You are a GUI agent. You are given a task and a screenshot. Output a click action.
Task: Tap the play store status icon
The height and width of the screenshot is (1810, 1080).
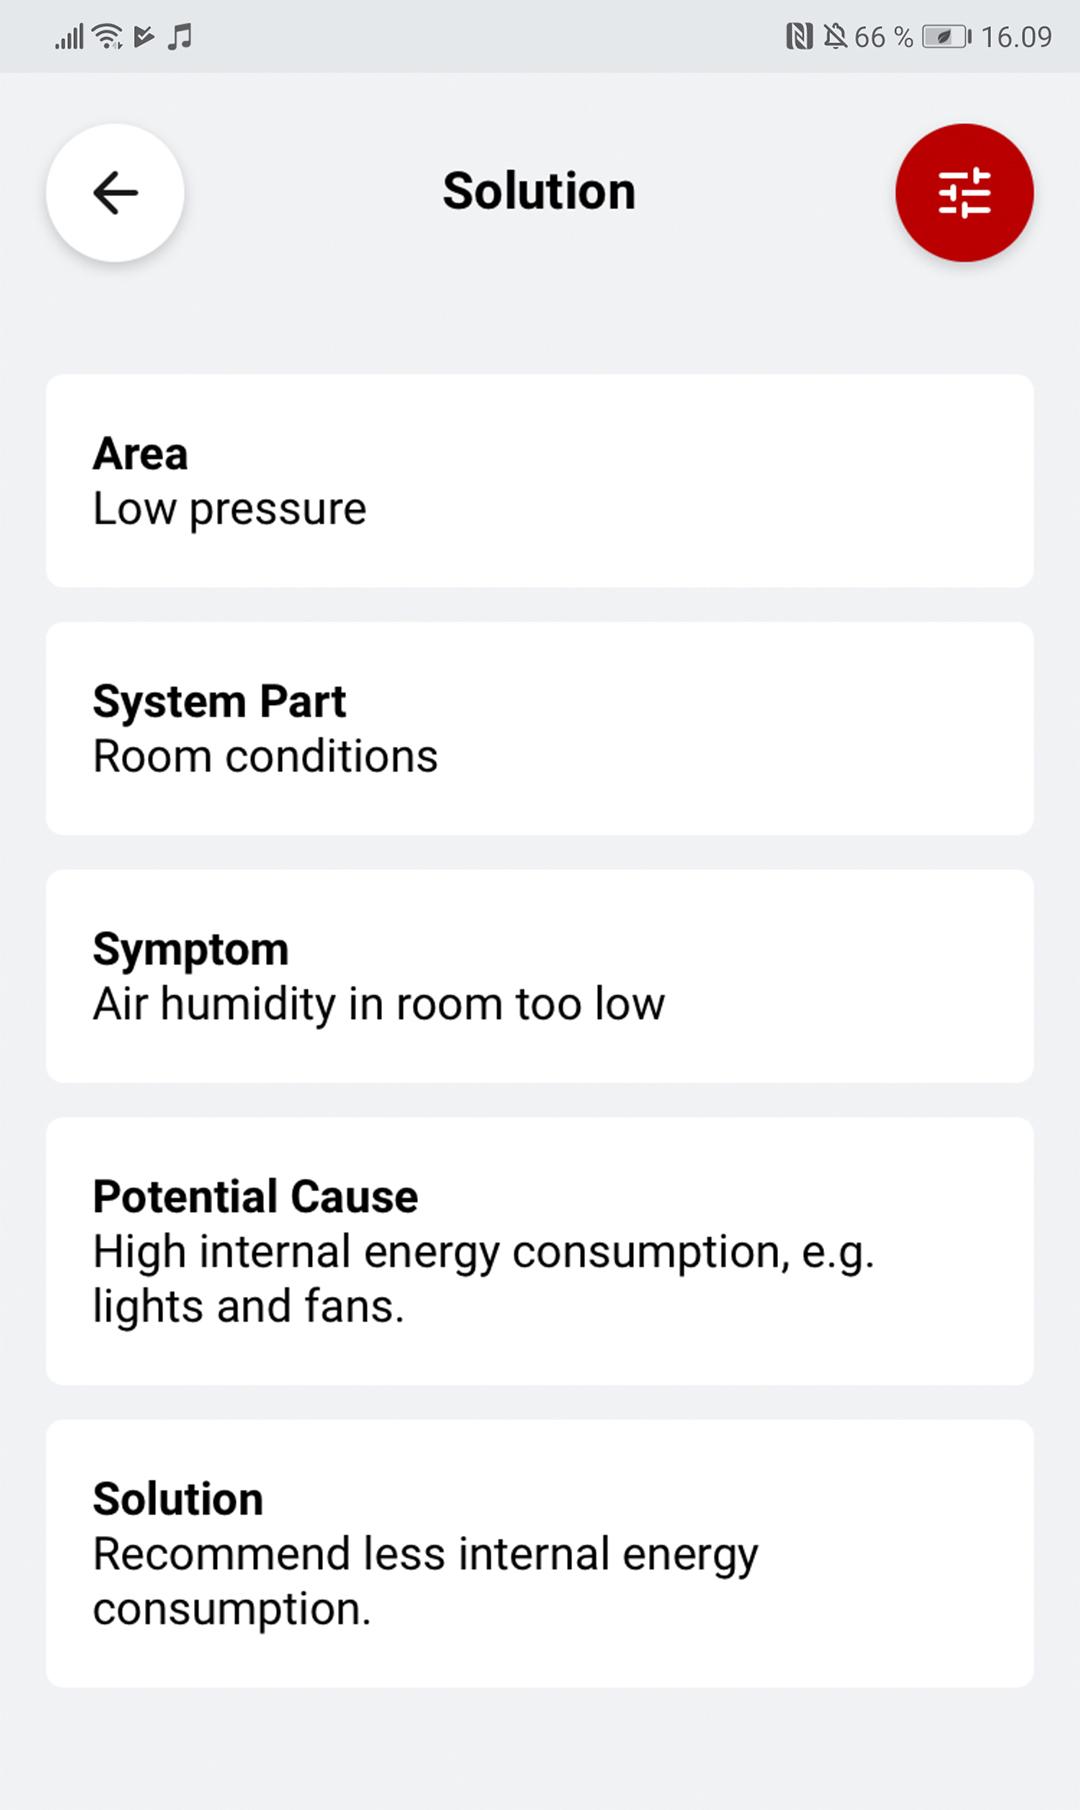pyautogui.click(x=144, y=37)
